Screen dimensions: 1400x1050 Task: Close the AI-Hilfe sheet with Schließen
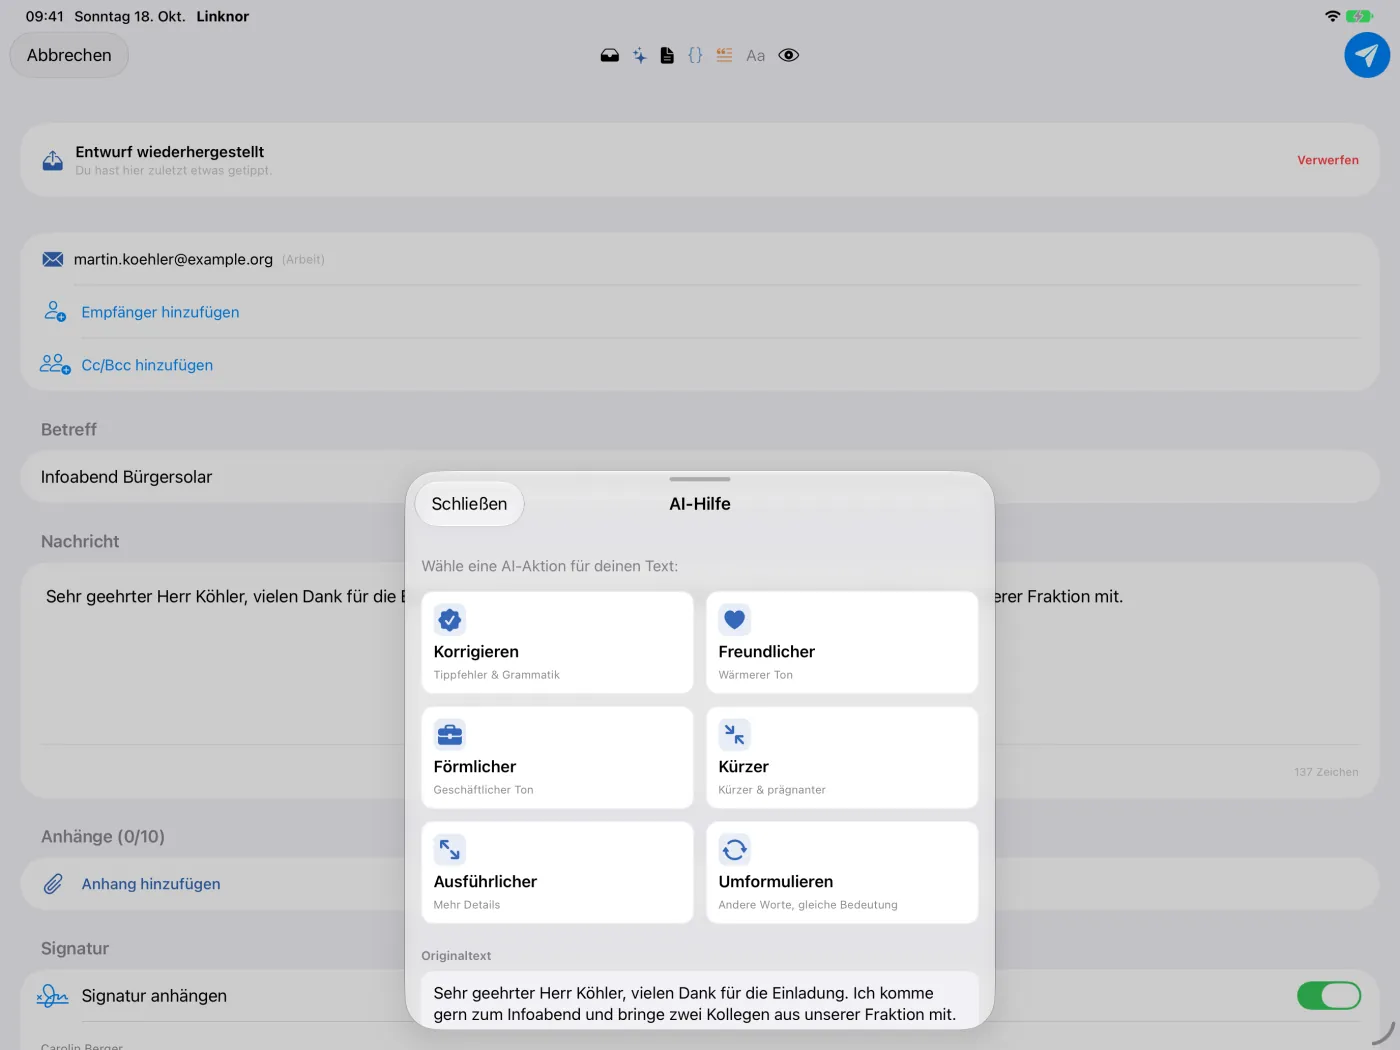click(x=469, y=504)
